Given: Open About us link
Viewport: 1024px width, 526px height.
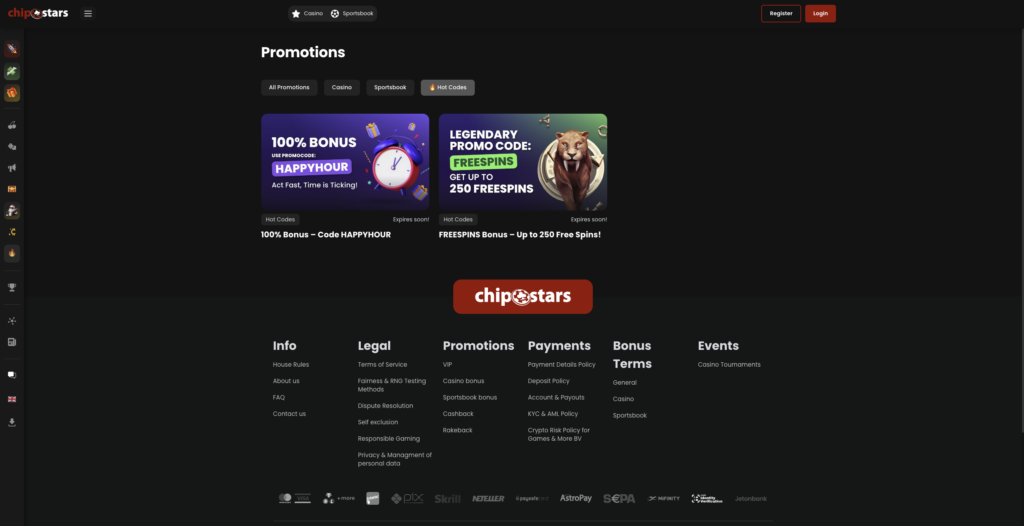Looking at the screenshot, I should tap(286, 381).
